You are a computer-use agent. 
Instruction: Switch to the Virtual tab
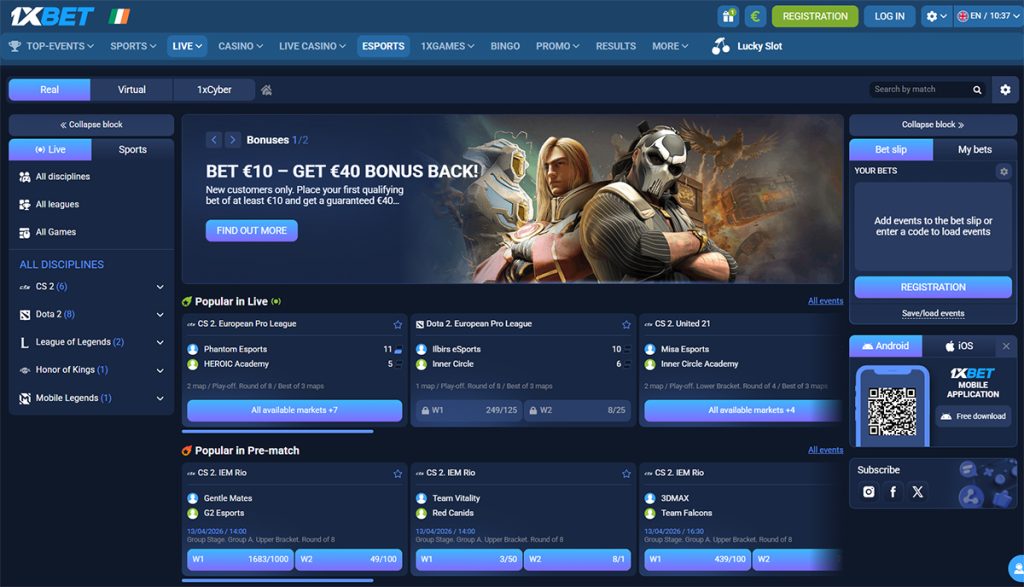click(132, 89)
